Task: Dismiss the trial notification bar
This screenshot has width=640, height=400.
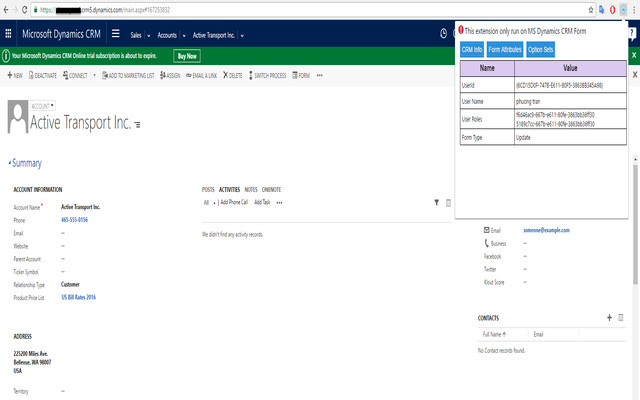Action: coord(634,55)
